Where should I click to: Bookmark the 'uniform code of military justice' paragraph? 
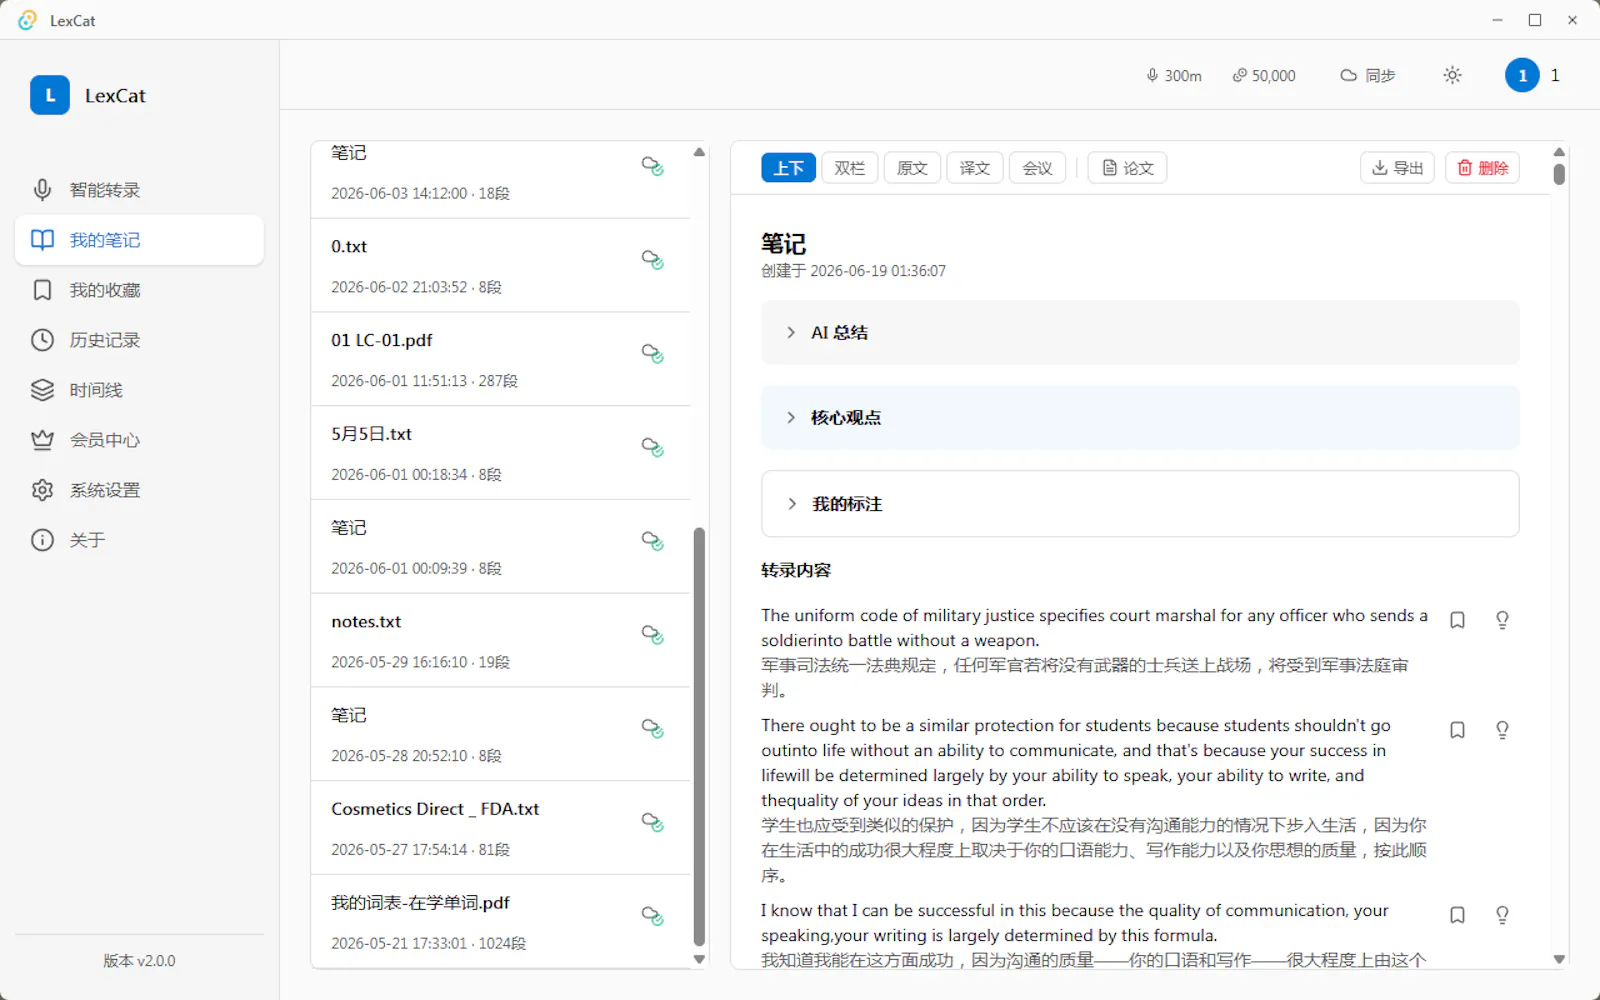click(1458, 620)
